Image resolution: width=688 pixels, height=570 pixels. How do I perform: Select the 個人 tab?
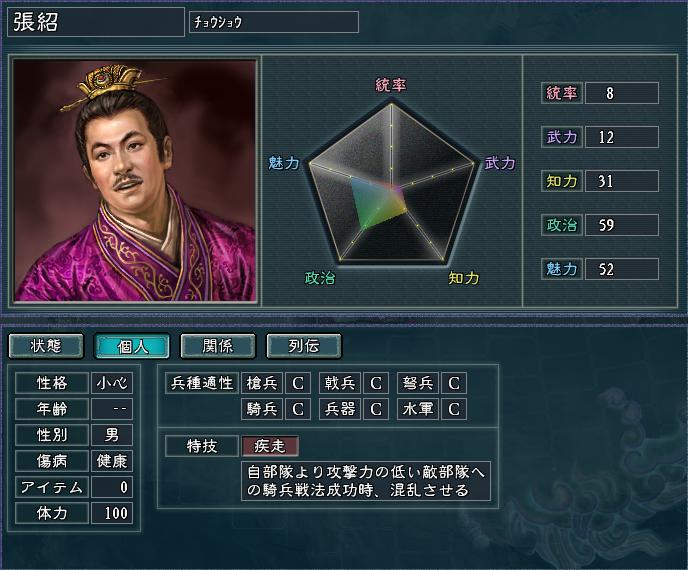pyautogui.click(x=132, y=347)
